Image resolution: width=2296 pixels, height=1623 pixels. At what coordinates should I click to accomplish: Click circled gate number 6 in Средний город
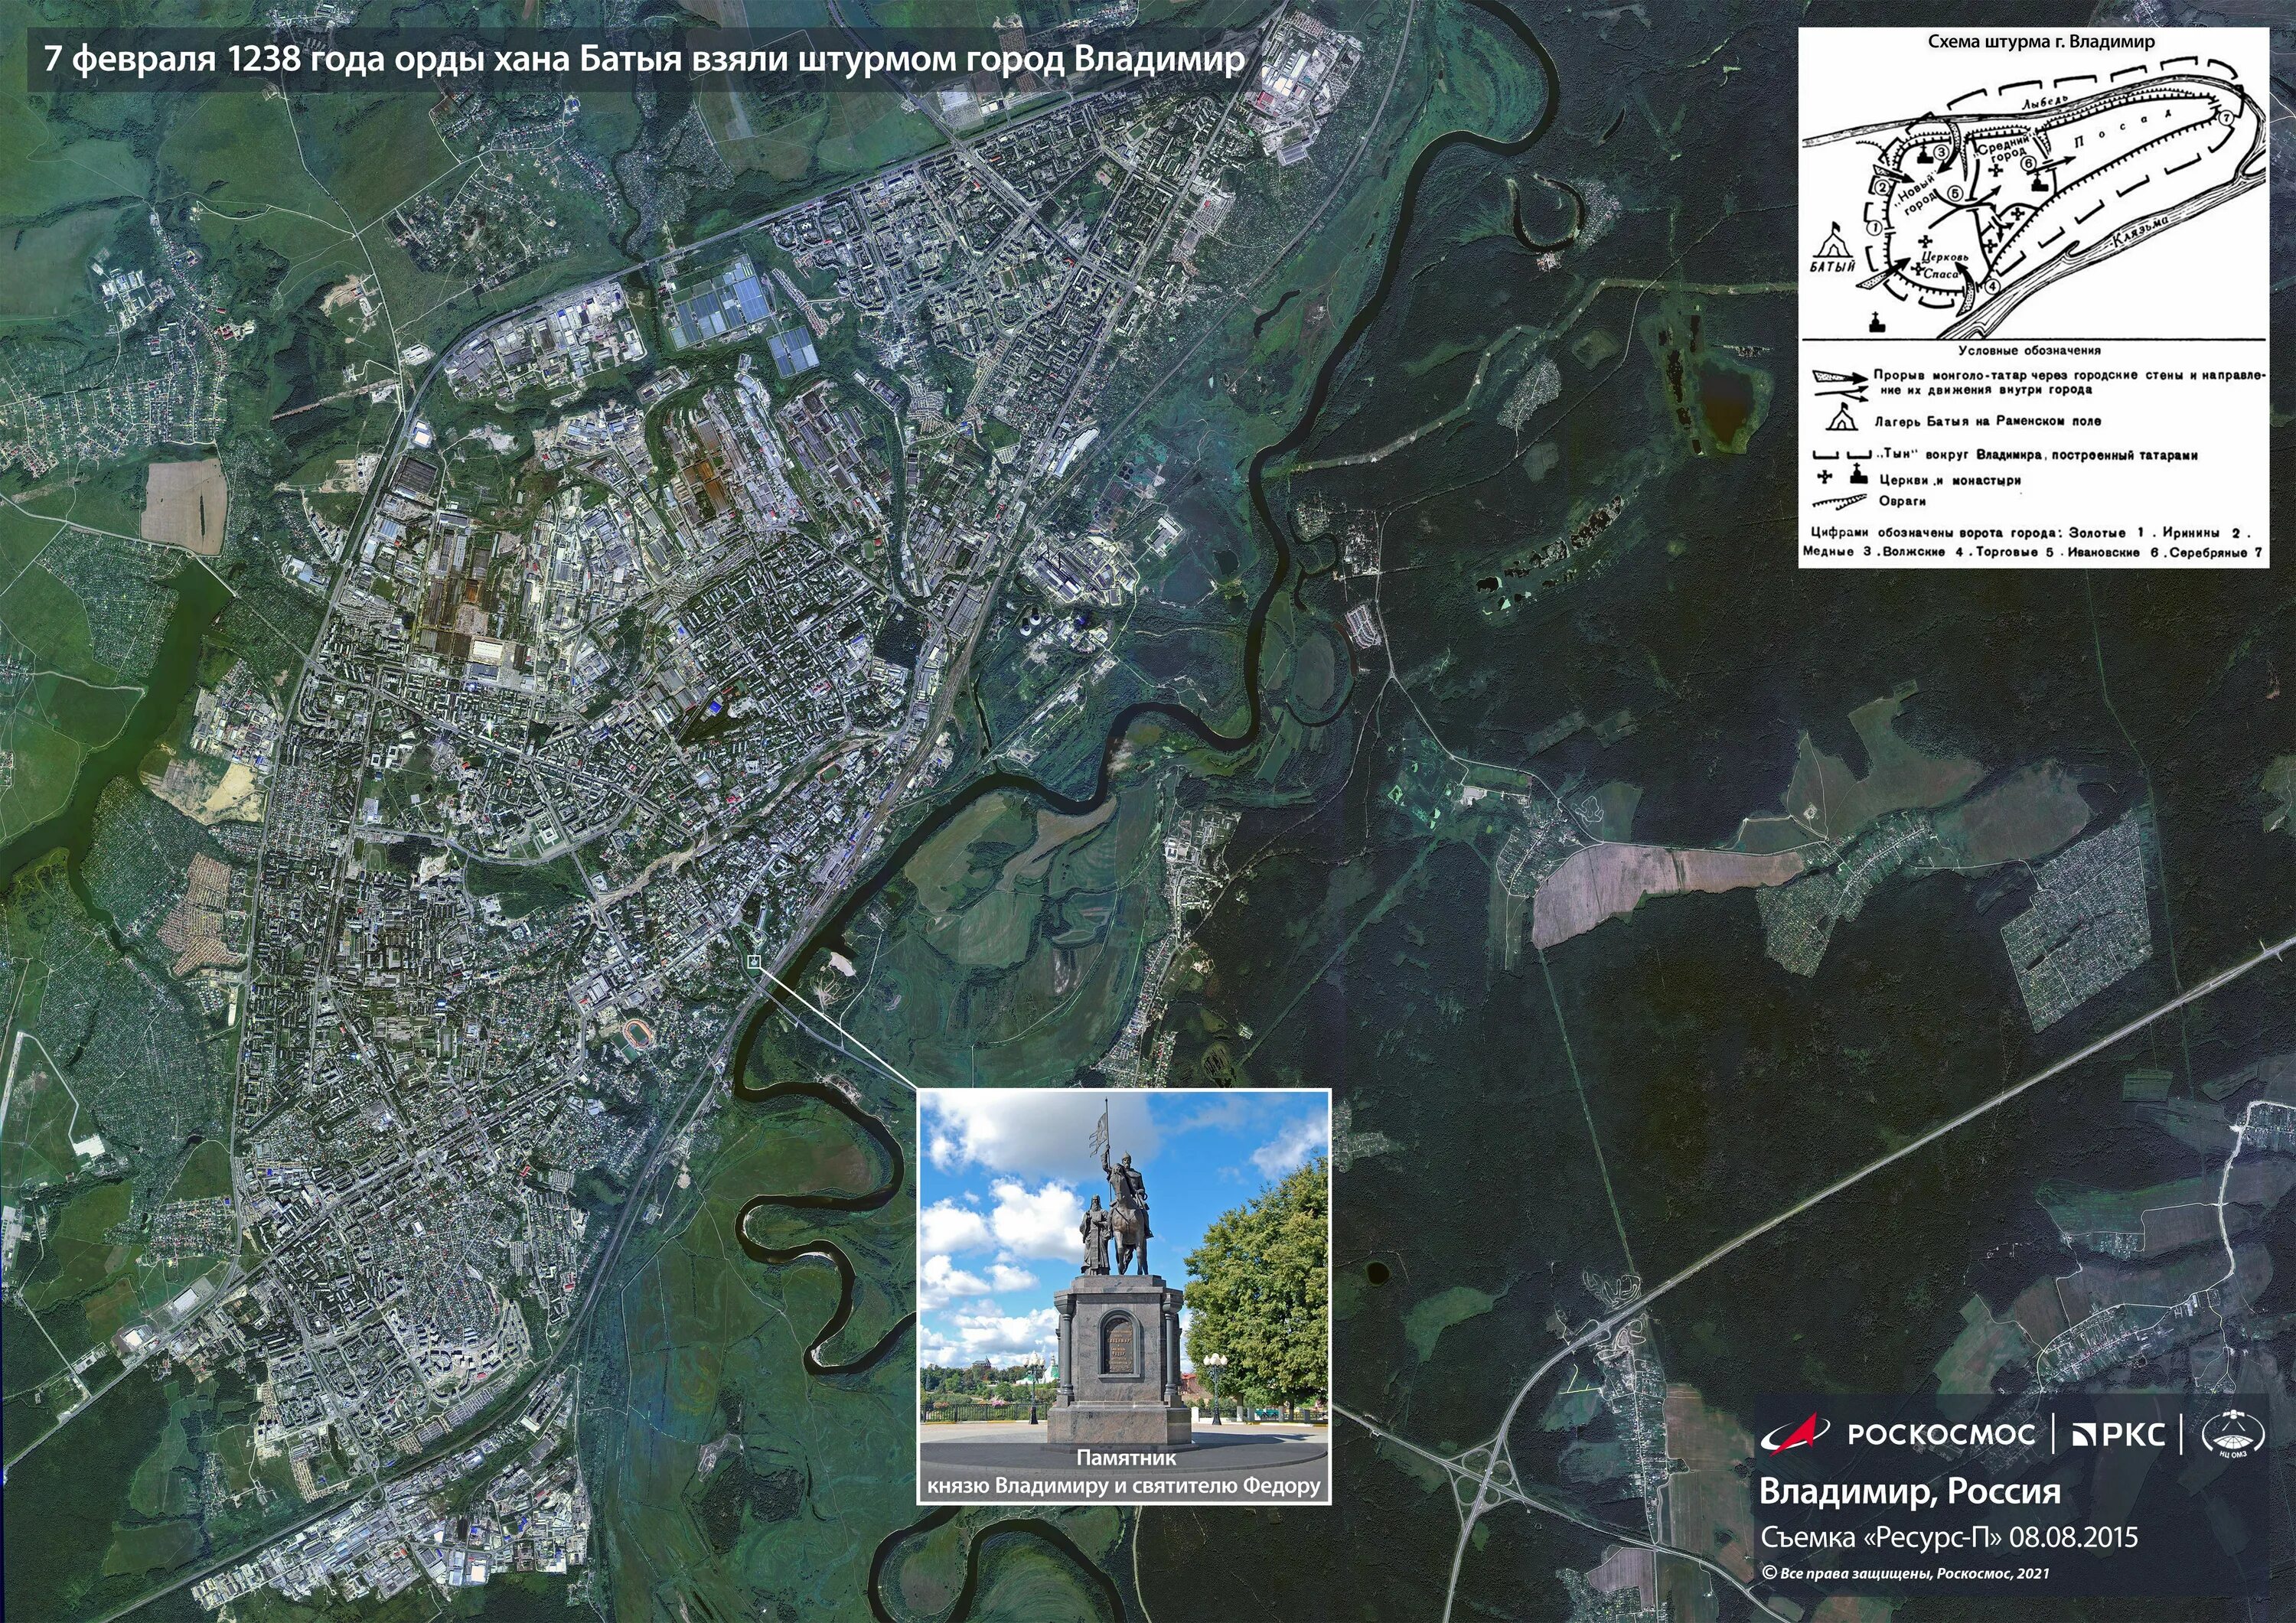[x=2029, y=164]
